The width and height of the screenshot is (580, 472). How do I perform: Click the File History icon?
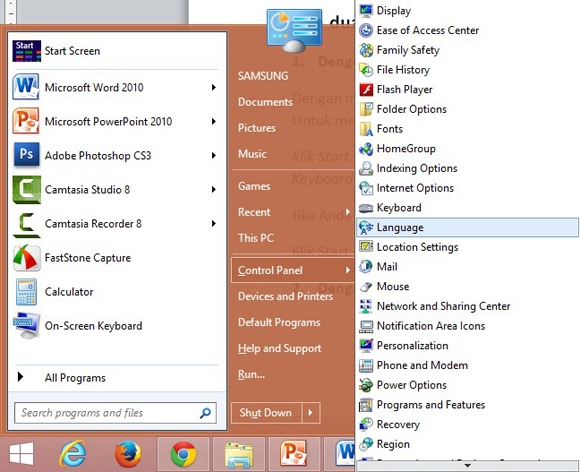(366, 70)
